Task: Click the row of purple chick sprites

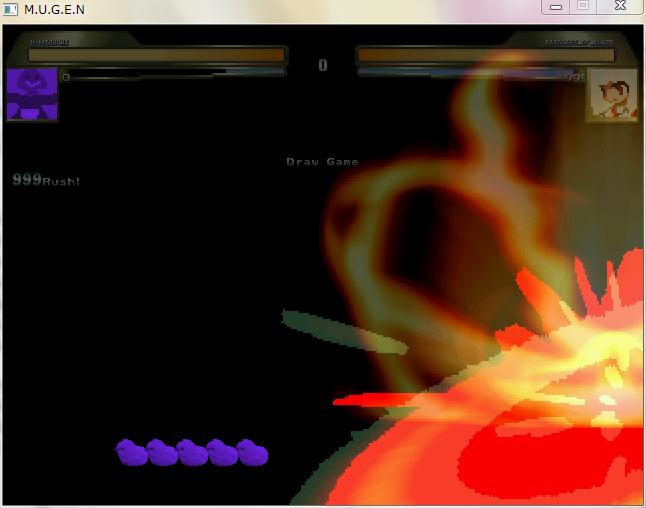Action: [x=192, y=452]
